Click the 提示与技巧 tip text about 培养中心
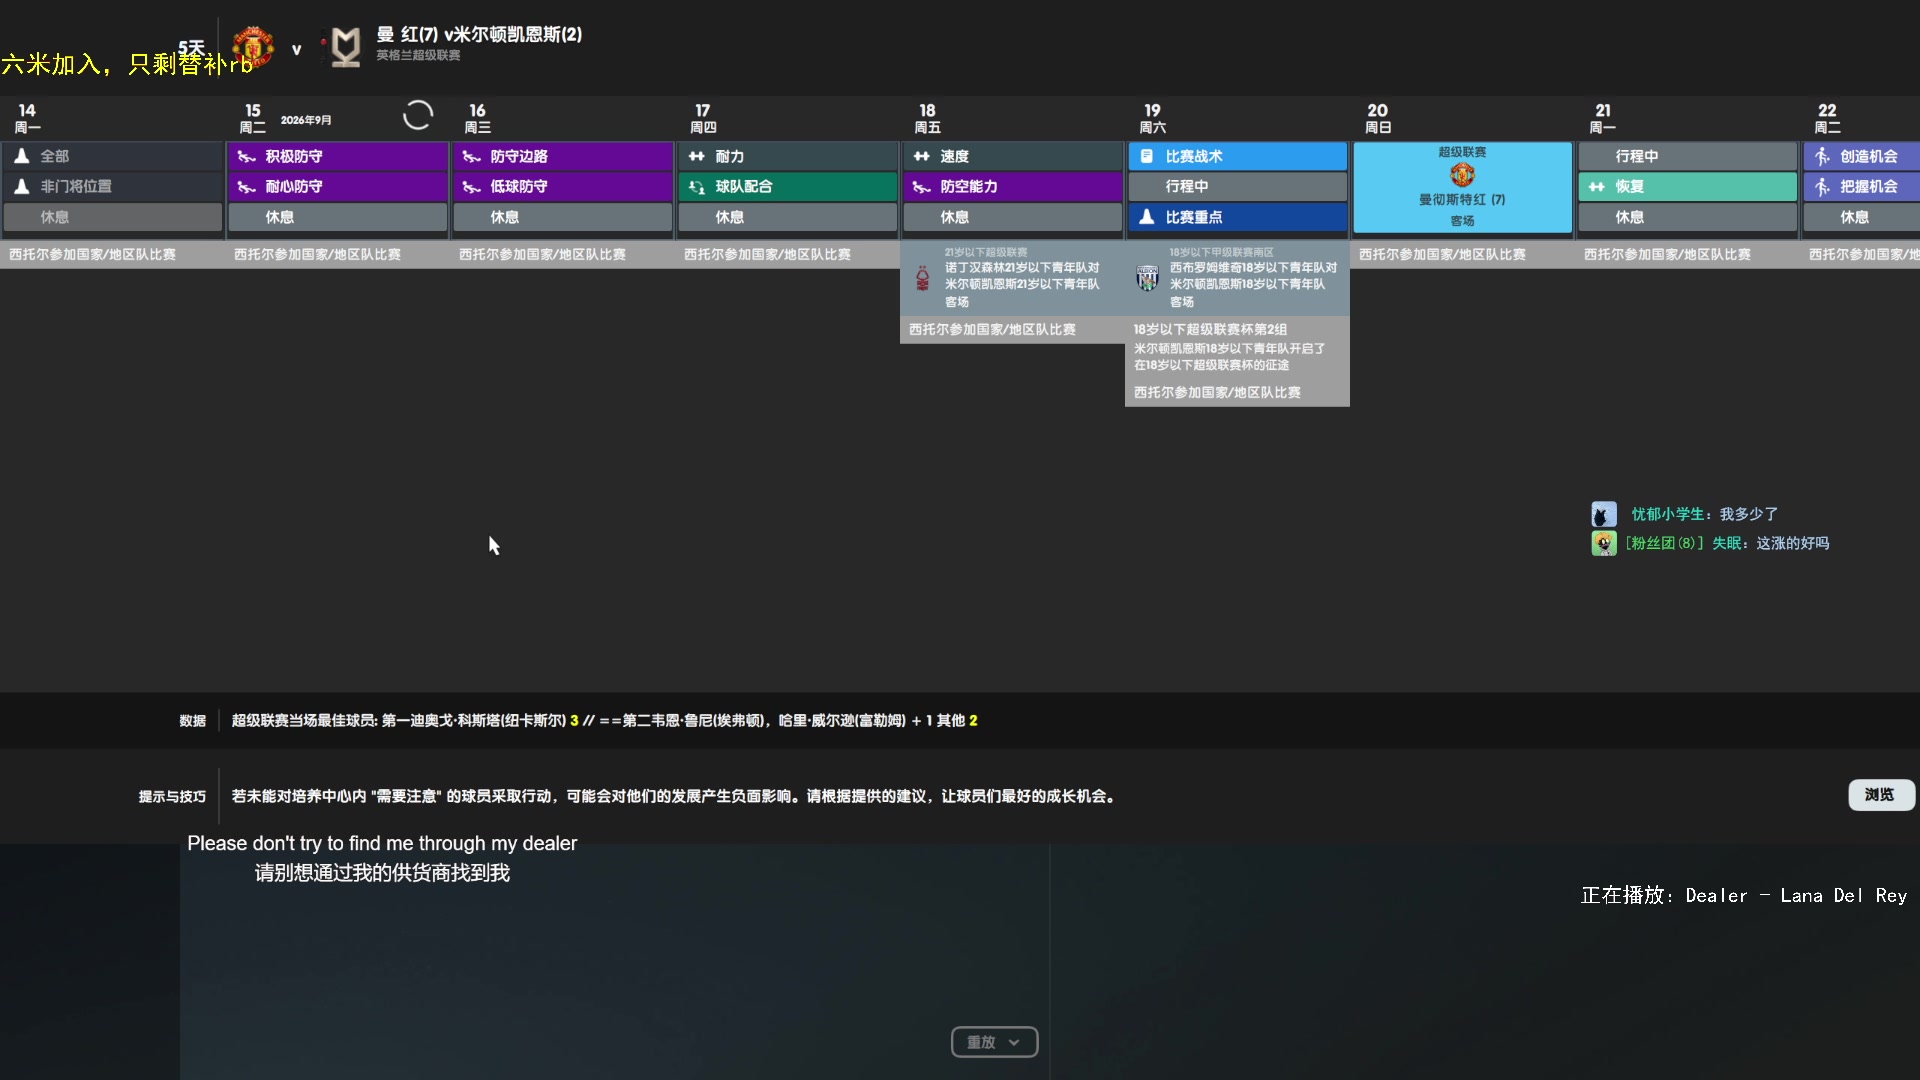The image size is (1920, 1080). click(675, 797)
